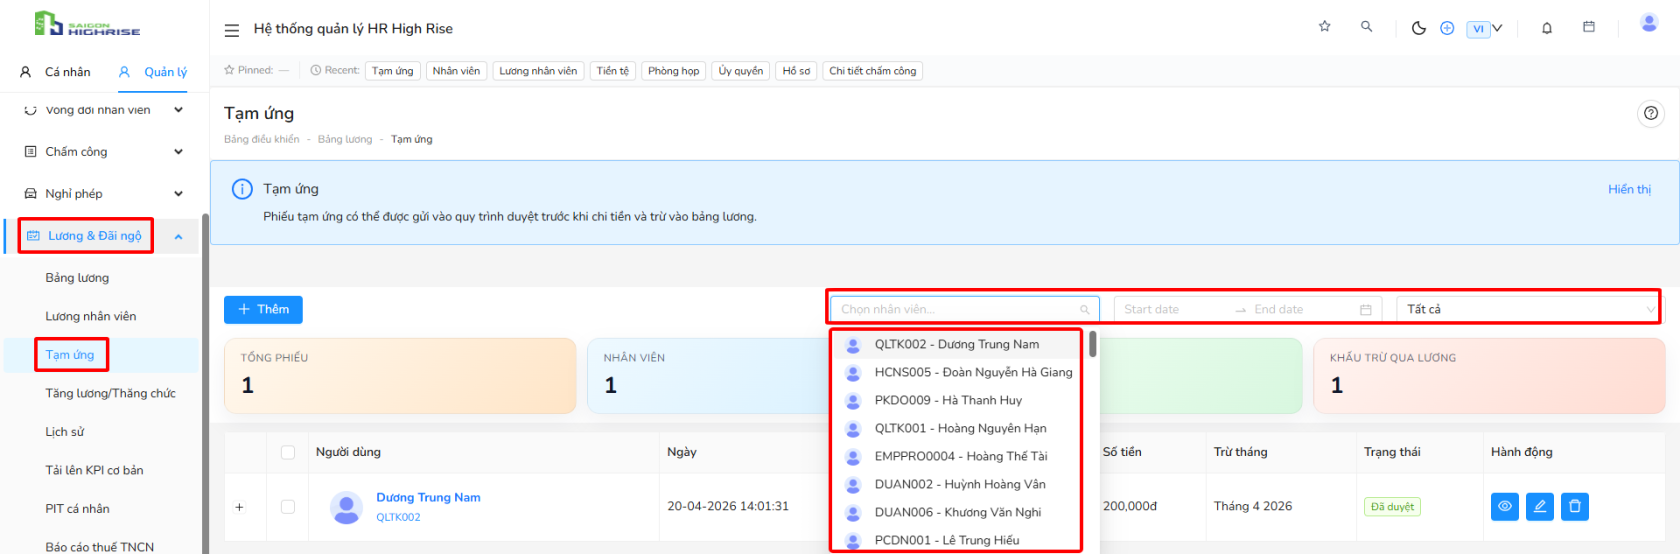This screenshot has height=554, width=1680.
Task: Select EMPPRO0004 - Hoàng Thế Tài option
Action: tap(958, 456)
